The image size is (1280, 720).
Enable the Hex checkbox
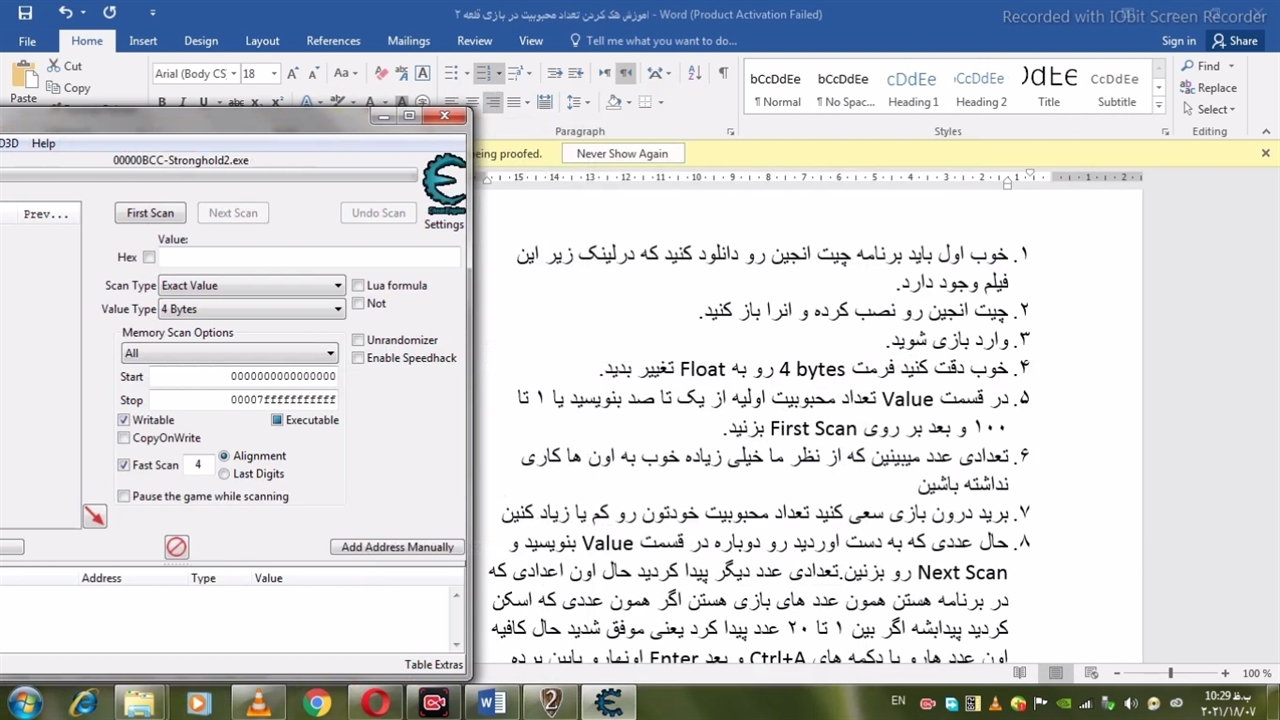click(x=149, y=257)
